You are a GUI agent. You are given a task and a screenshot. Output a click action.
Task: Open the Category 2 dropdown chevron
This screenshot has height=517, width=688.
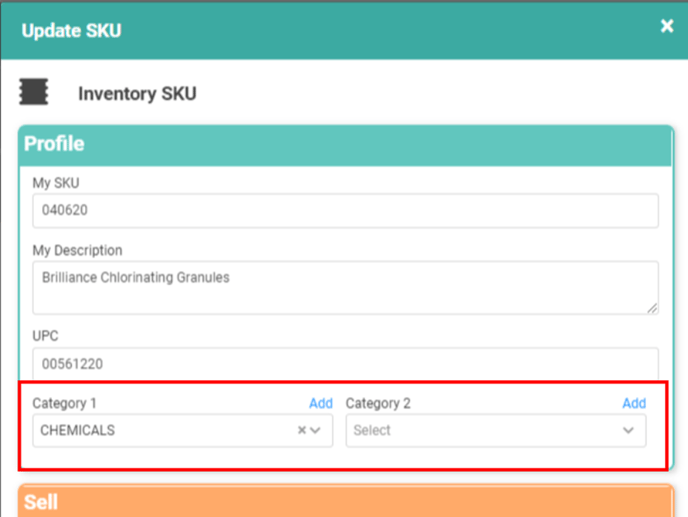[628, 430]
